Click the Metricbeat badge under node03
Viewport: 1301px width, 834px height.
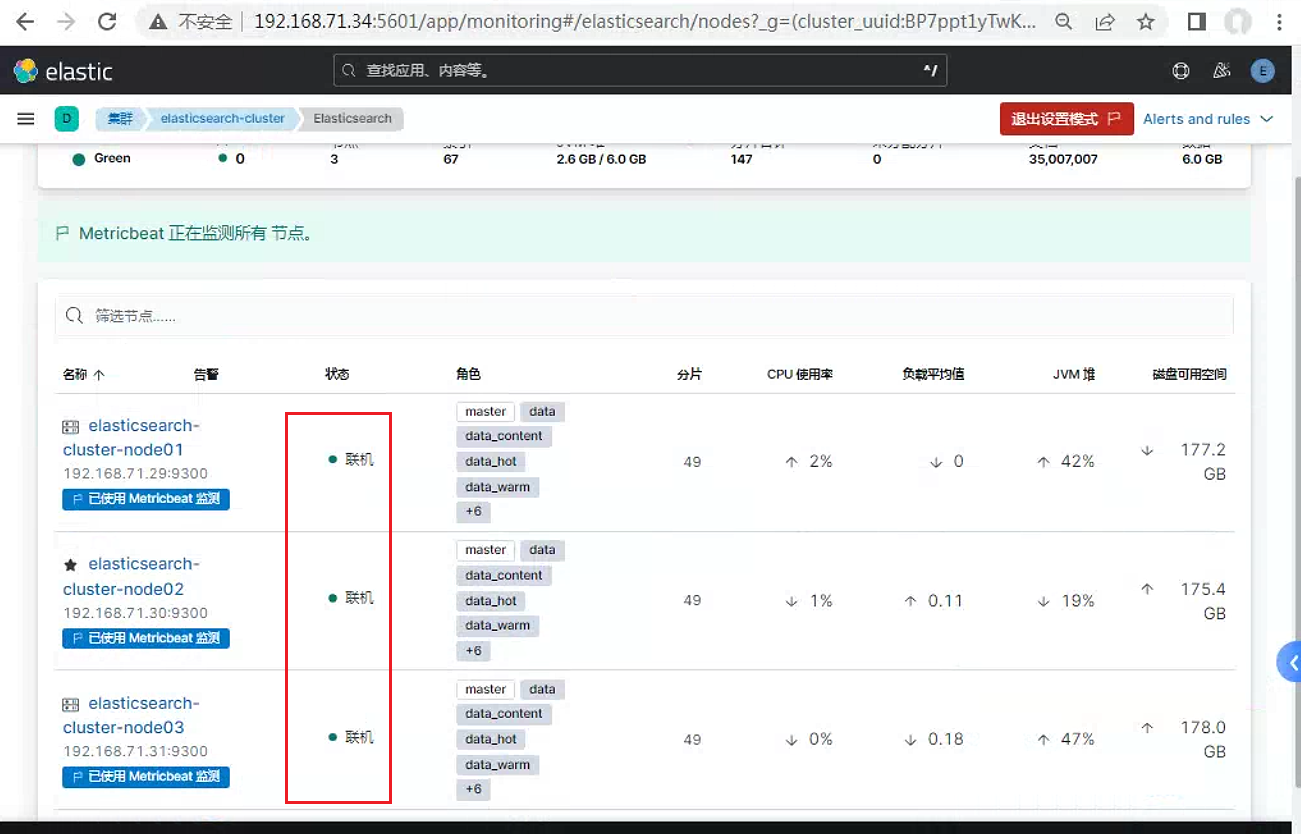click(x=146, y=777)
